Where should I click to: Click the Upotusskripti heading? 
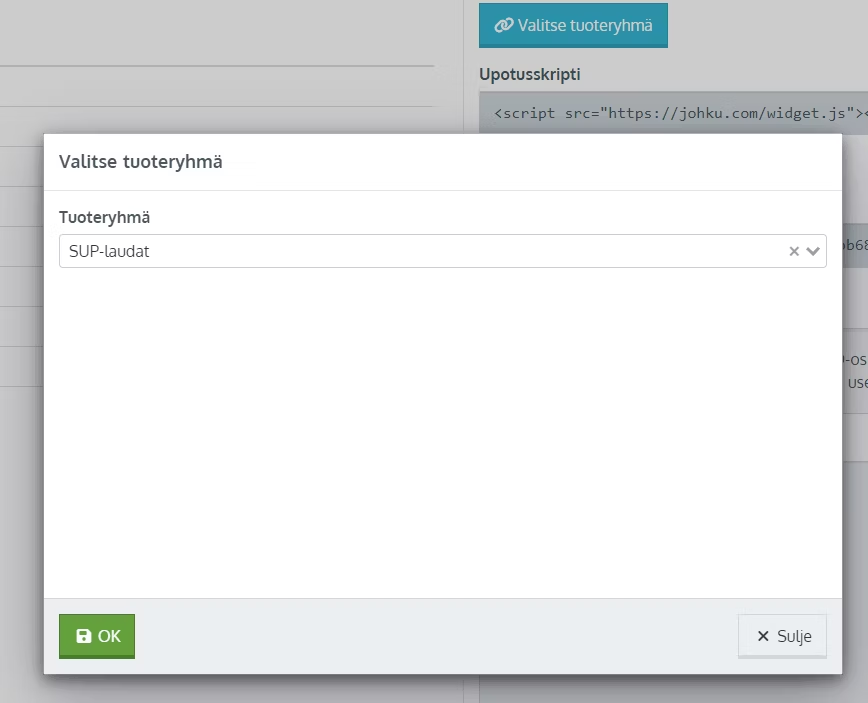pos(530,74)
